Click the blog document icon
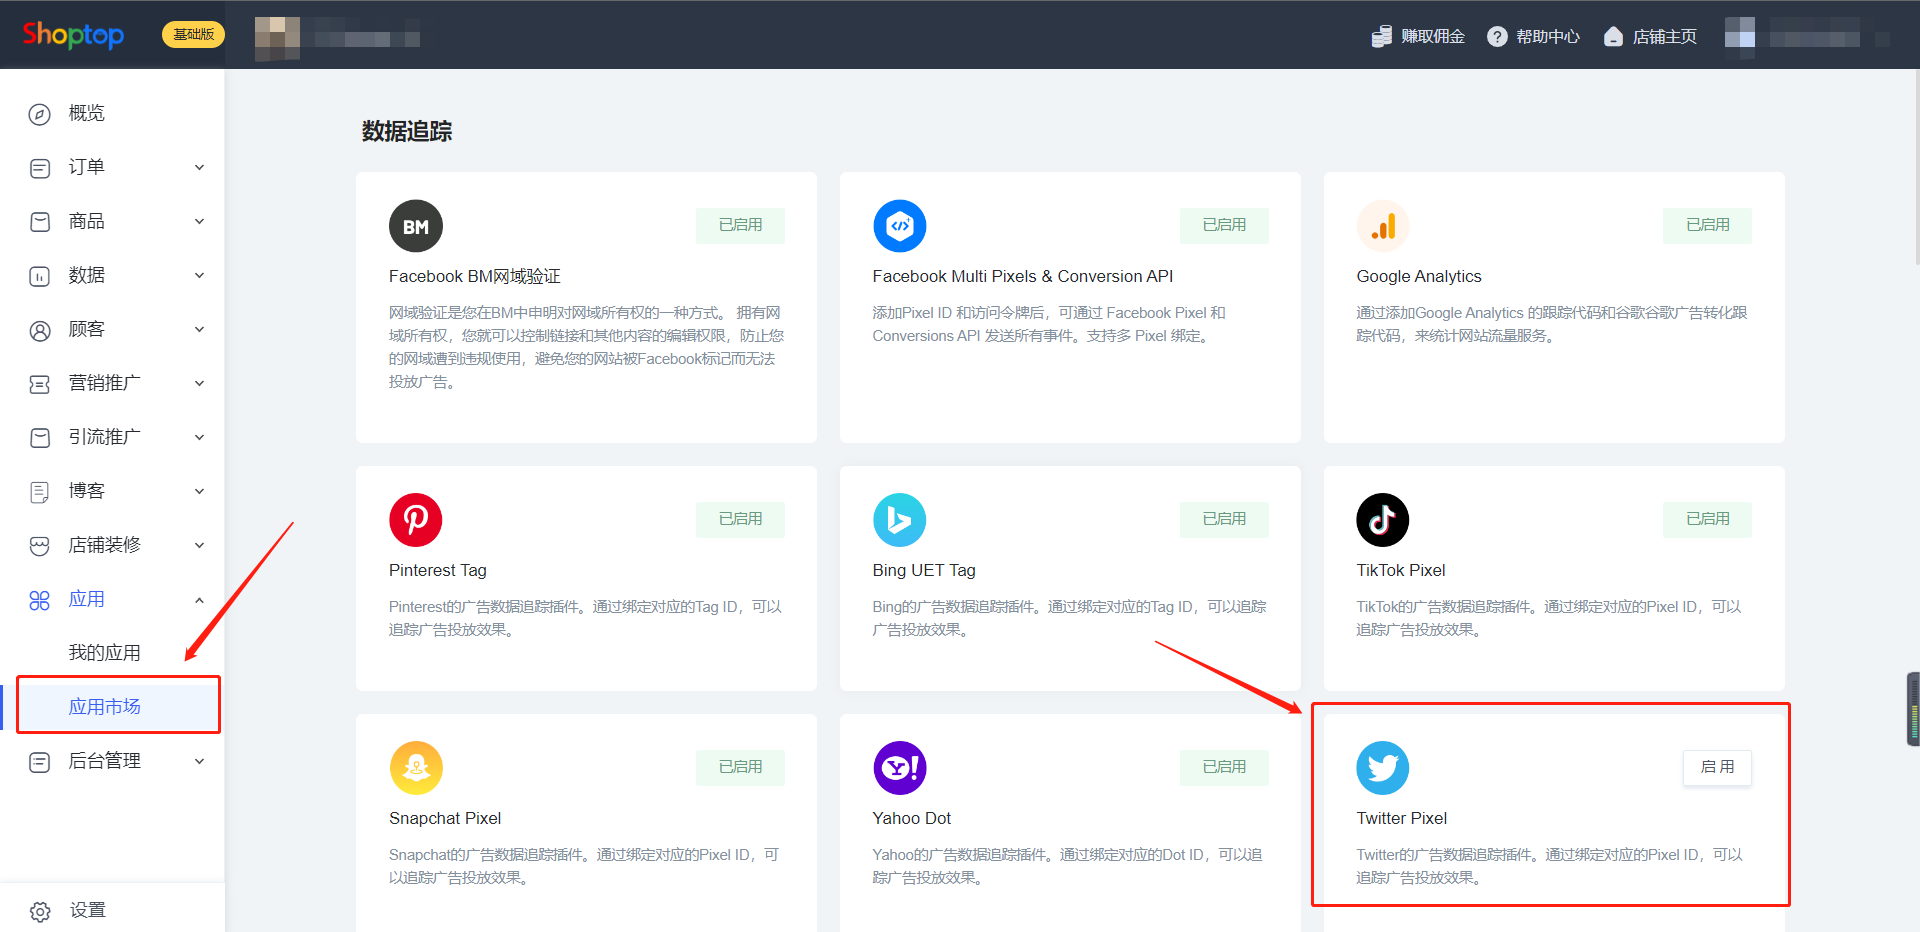 point(40,492)
